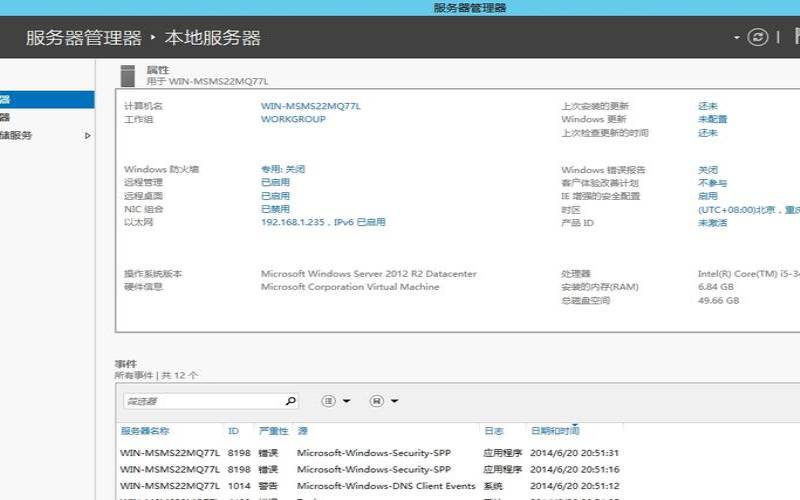Click the remote management enabled link
The width and height of the screenshot is (800, 500).
(x=276, y=183)
